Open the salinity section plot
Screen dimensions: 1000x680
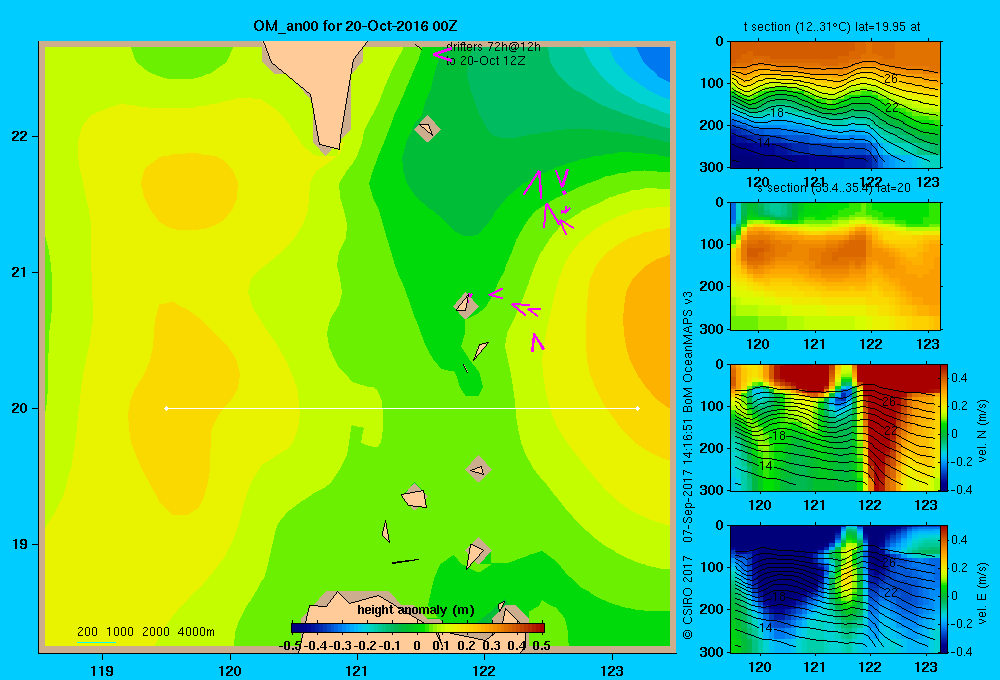835,266
